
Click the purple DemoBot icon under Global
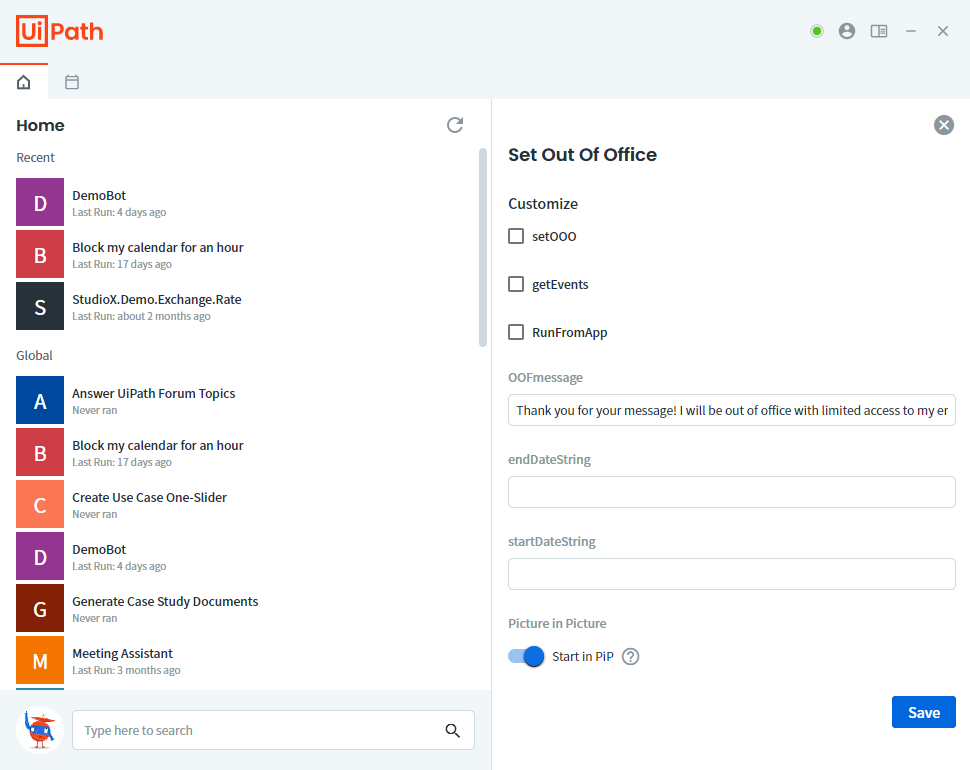click(40, 556)
